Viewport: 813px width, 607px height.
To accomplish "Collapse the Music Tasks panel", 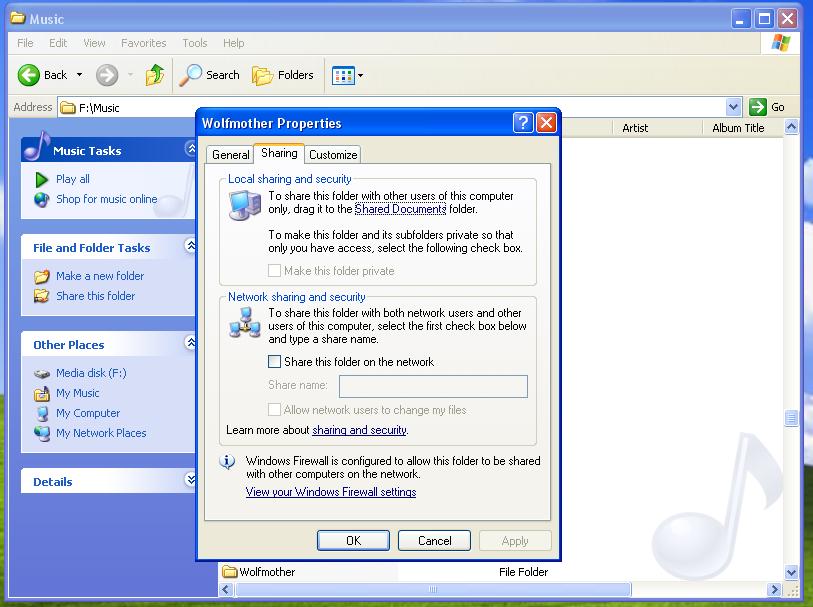I will [x=190, y=149].
